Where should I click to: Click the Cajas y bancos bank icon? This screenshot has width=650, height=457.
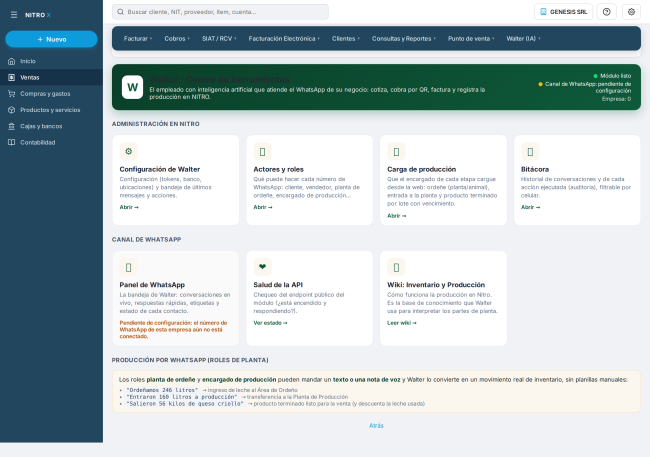[x=12, y=126]
